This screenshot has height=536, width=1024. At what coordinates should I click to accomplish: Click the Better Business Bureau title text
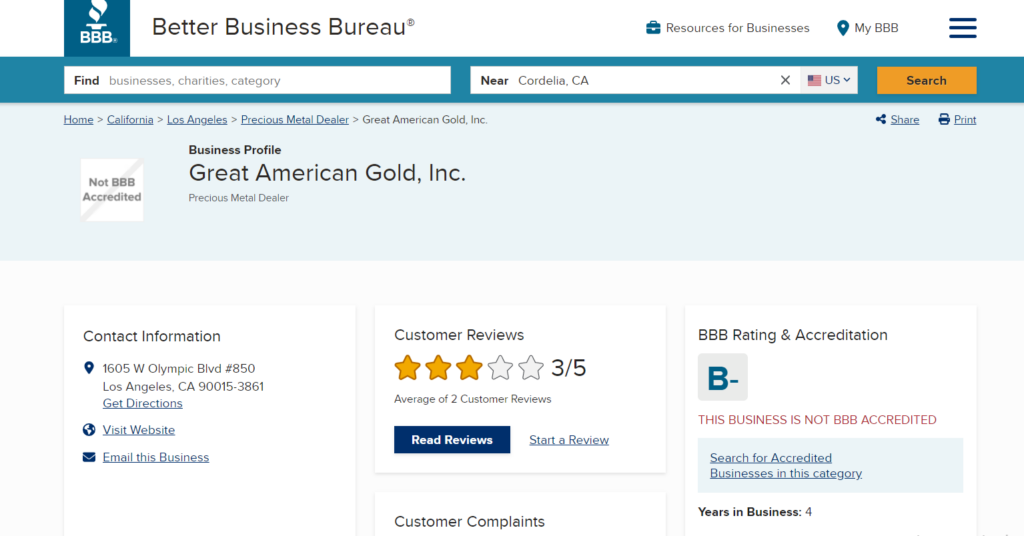[x=283, y=27]
